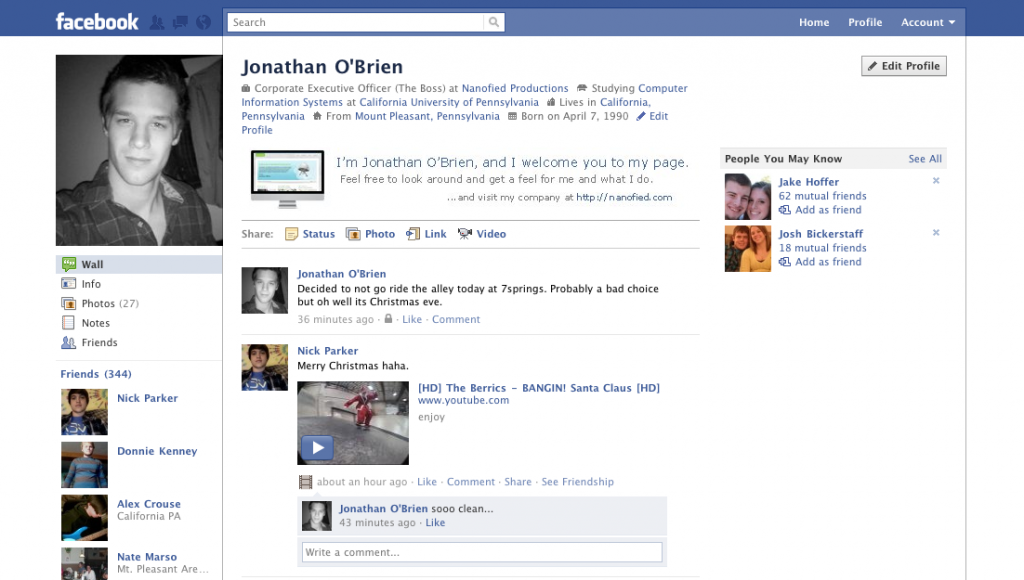Open the friend requests icon
1024x580 pixels.
coord(158,21)
